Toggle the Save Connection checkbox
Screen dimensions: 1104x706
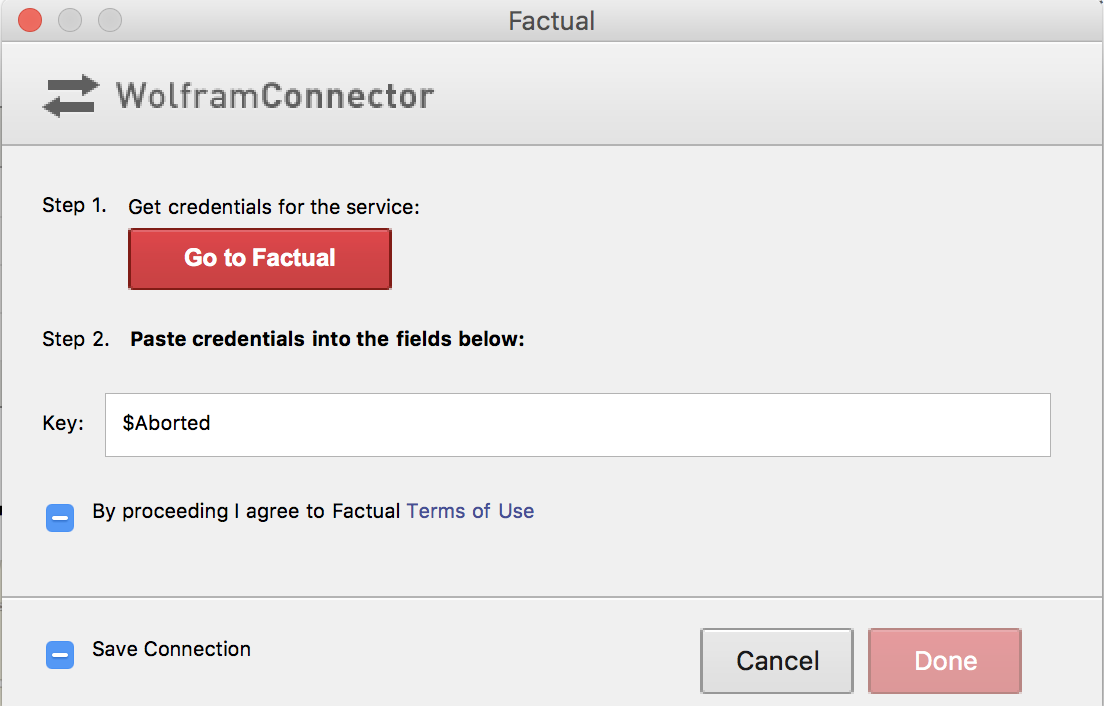[x=60, y=655]
